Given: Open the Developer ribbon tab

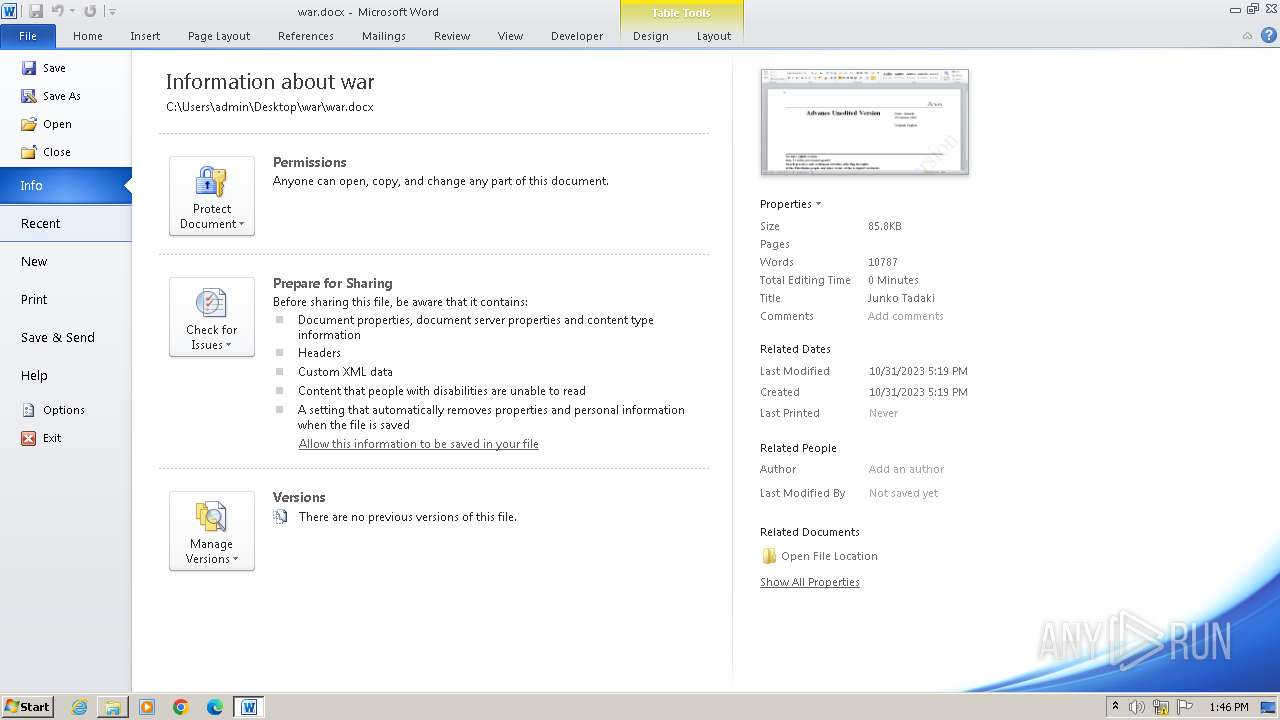Looking at the screenshot, I should tap(577, 36).
